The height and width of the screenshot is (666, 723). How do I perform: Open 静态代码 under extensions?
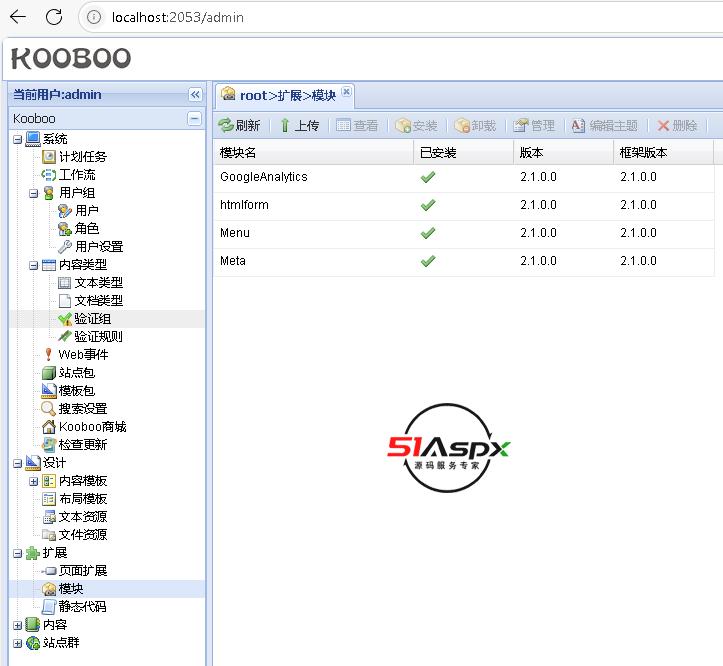click(82, 607)
